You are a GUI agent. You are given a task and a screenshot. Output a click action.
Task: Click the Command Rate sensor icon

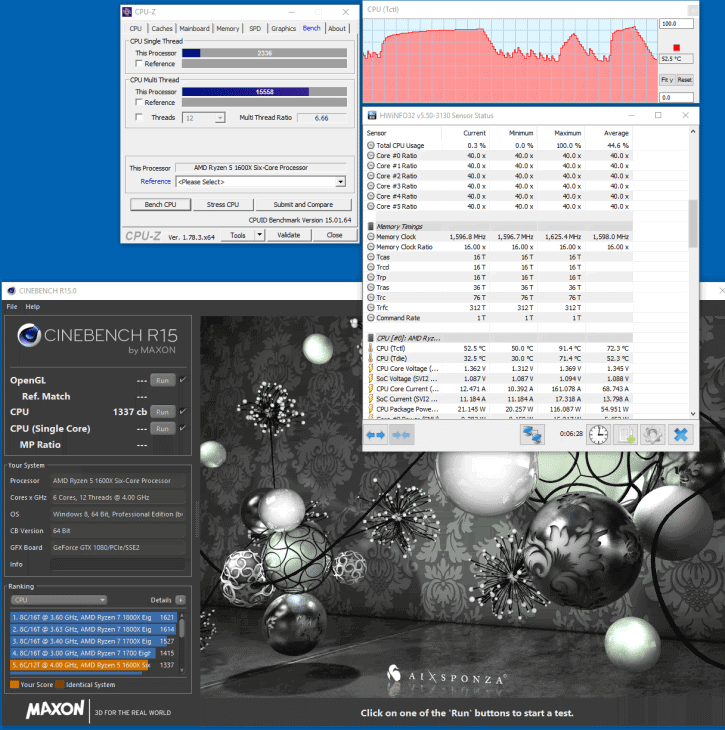371,318
